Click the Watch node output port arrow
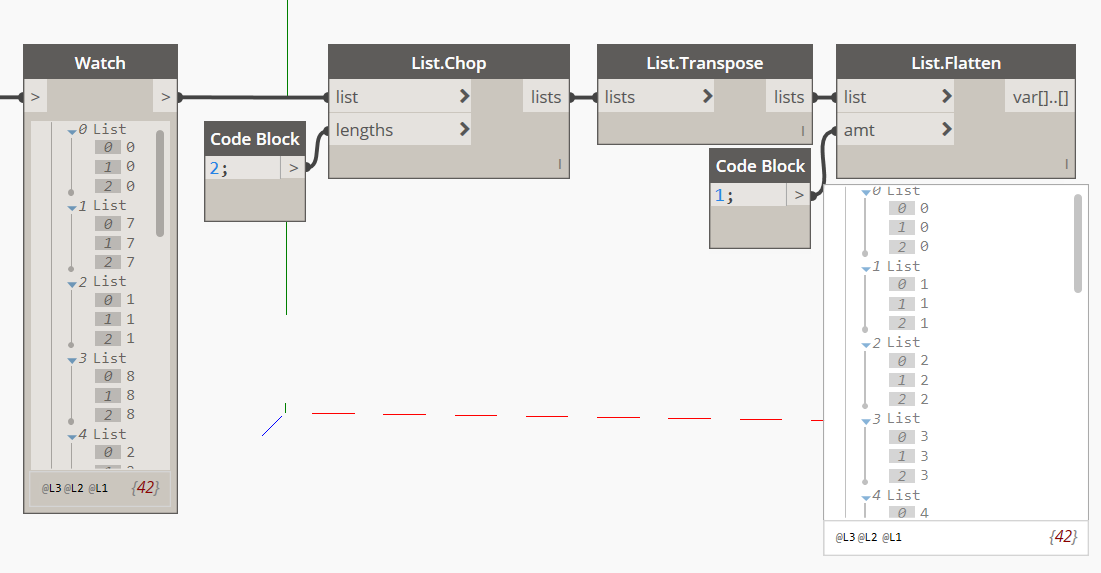 coord(165,97)
